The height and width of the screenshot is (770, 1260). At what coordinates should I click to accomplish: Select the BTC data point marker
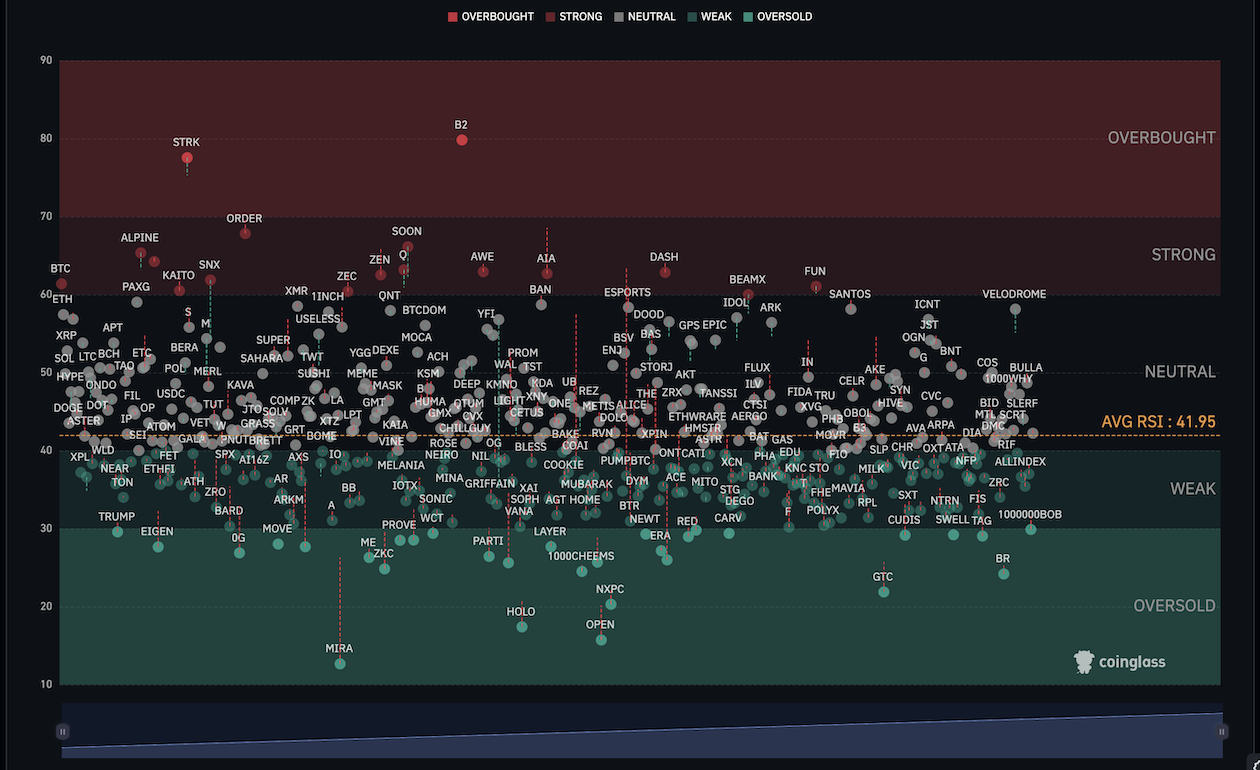click(60, 281)
